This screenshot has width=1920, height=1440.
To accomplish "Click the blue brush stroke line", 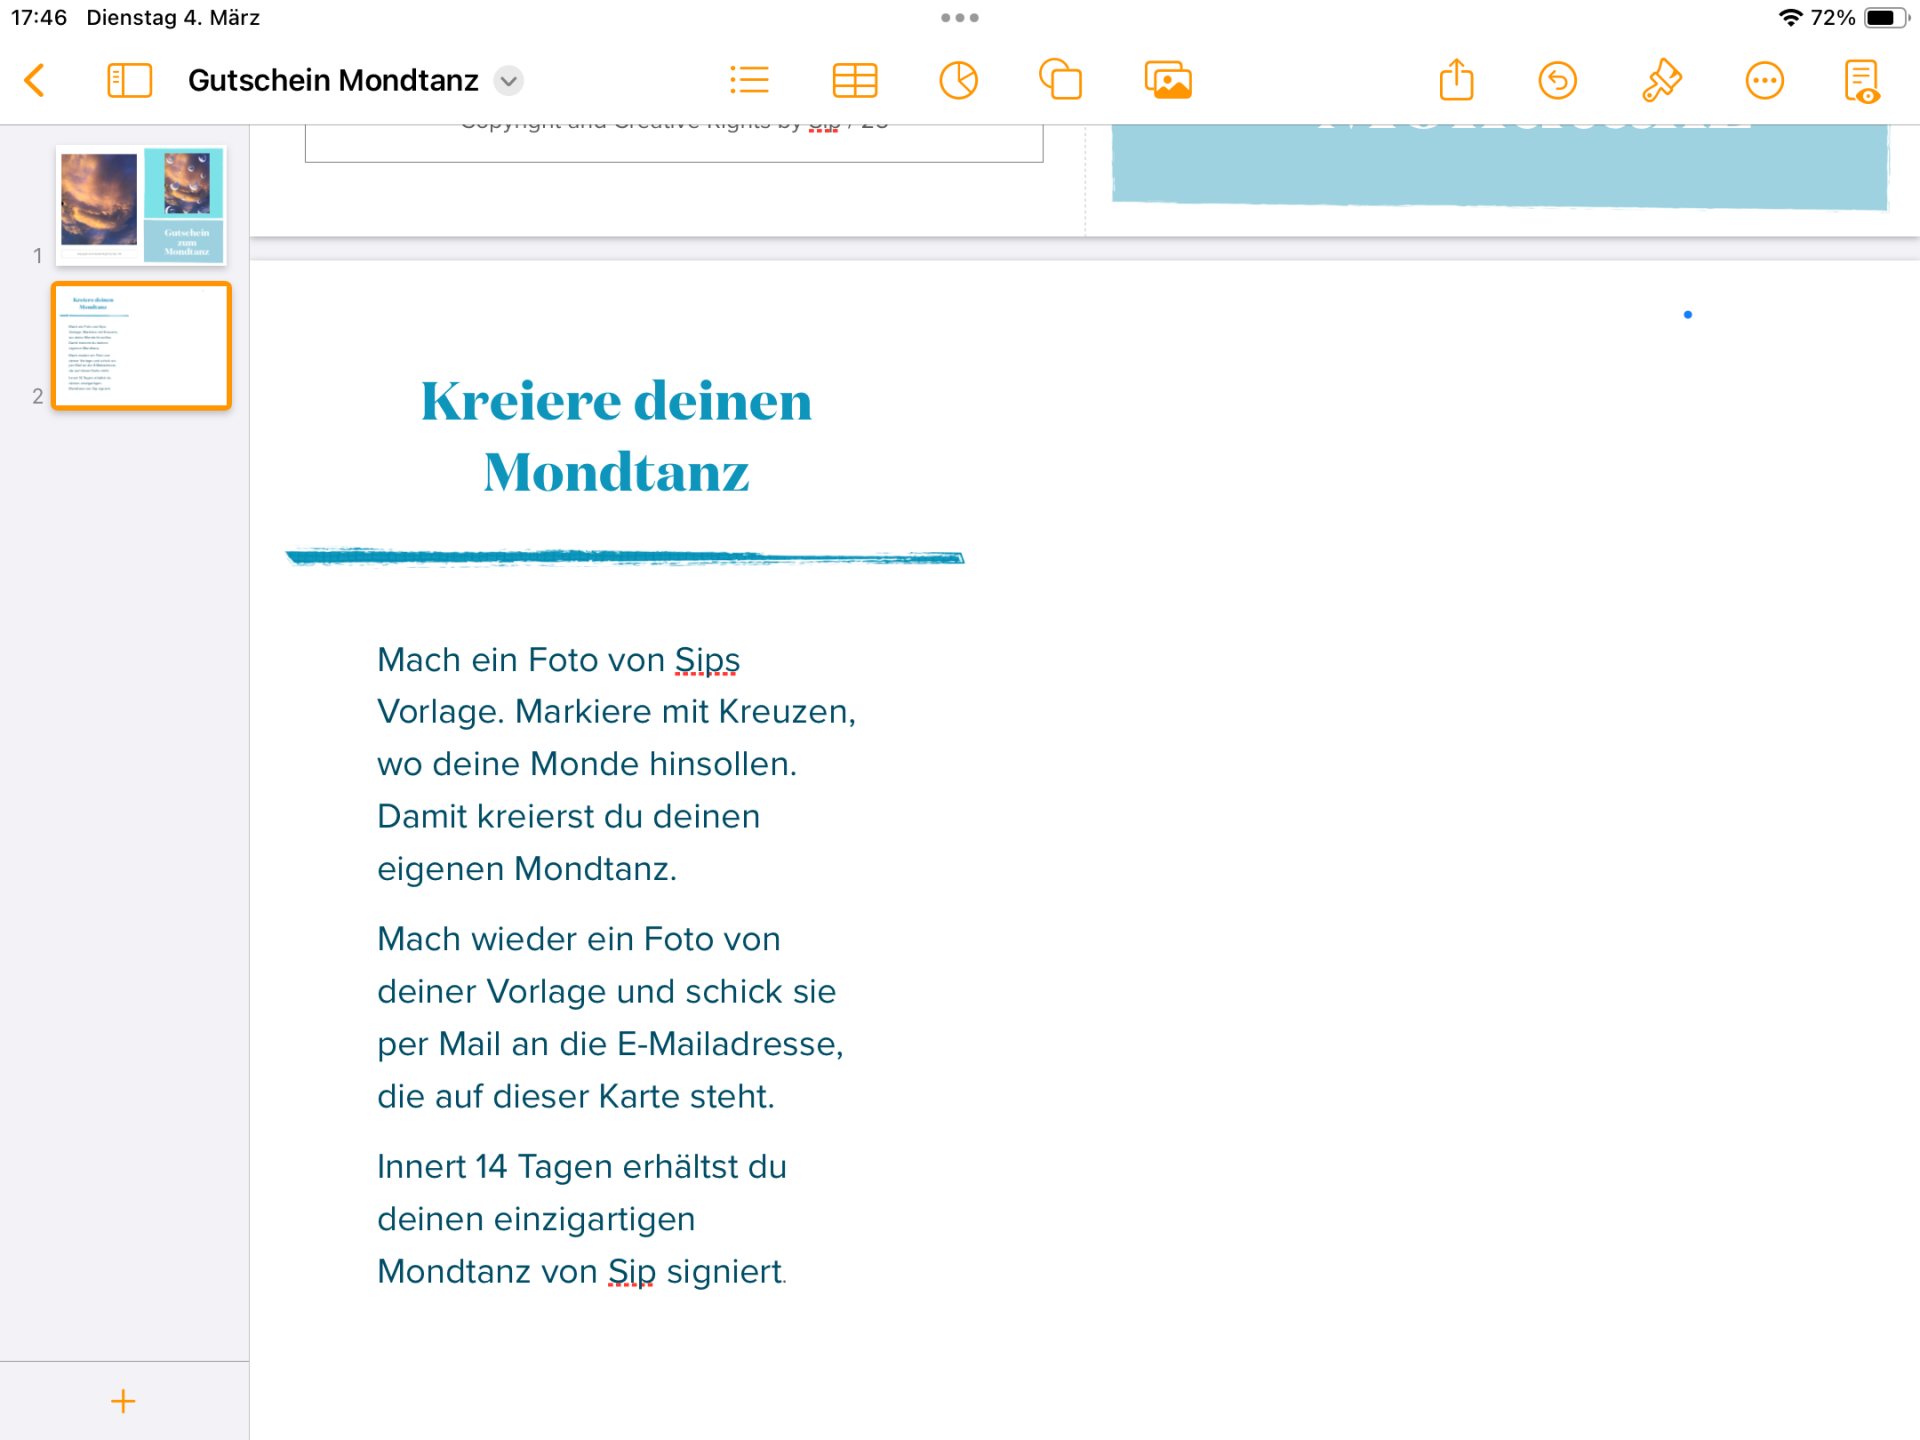I will 625,557.
